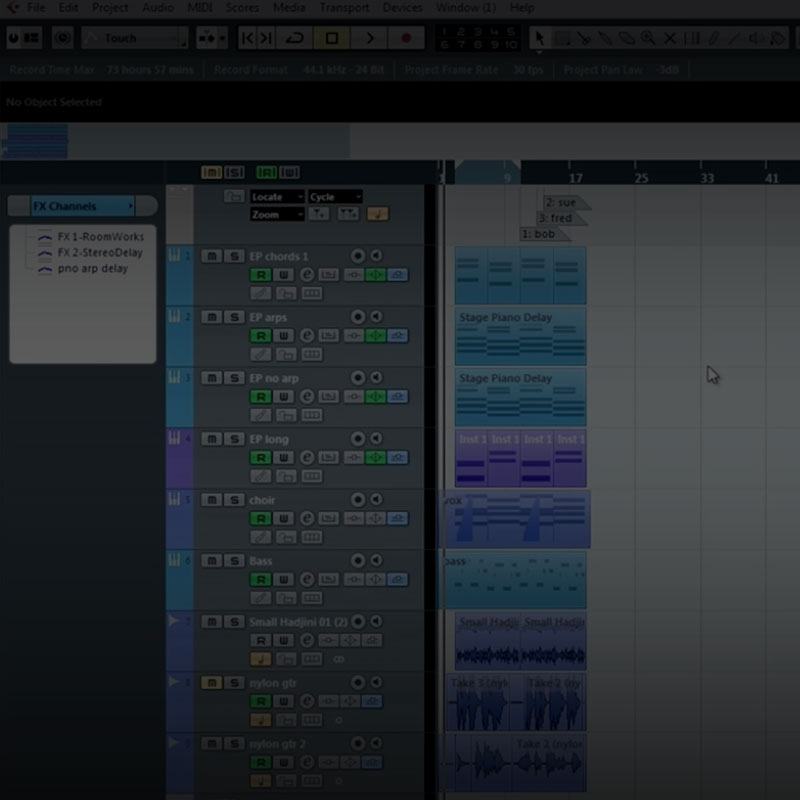Select the Zoom magnifier tool
Viewport: 800px width, 800px height.
(x=648, y=38)
